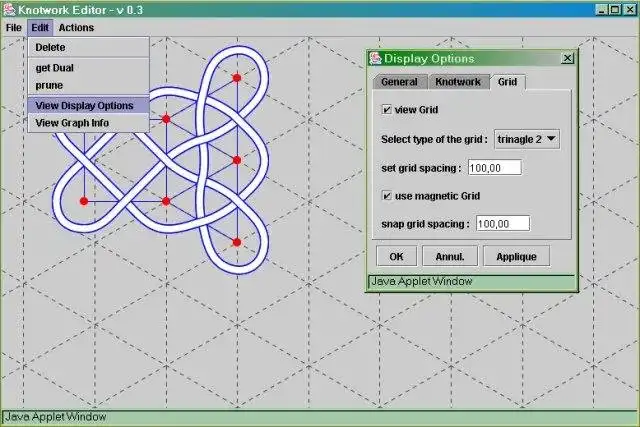This screenshot has width=640, height=427.
Task: Select get Dual menu entry
Action: pyautogui.click(x=89, y=68)
